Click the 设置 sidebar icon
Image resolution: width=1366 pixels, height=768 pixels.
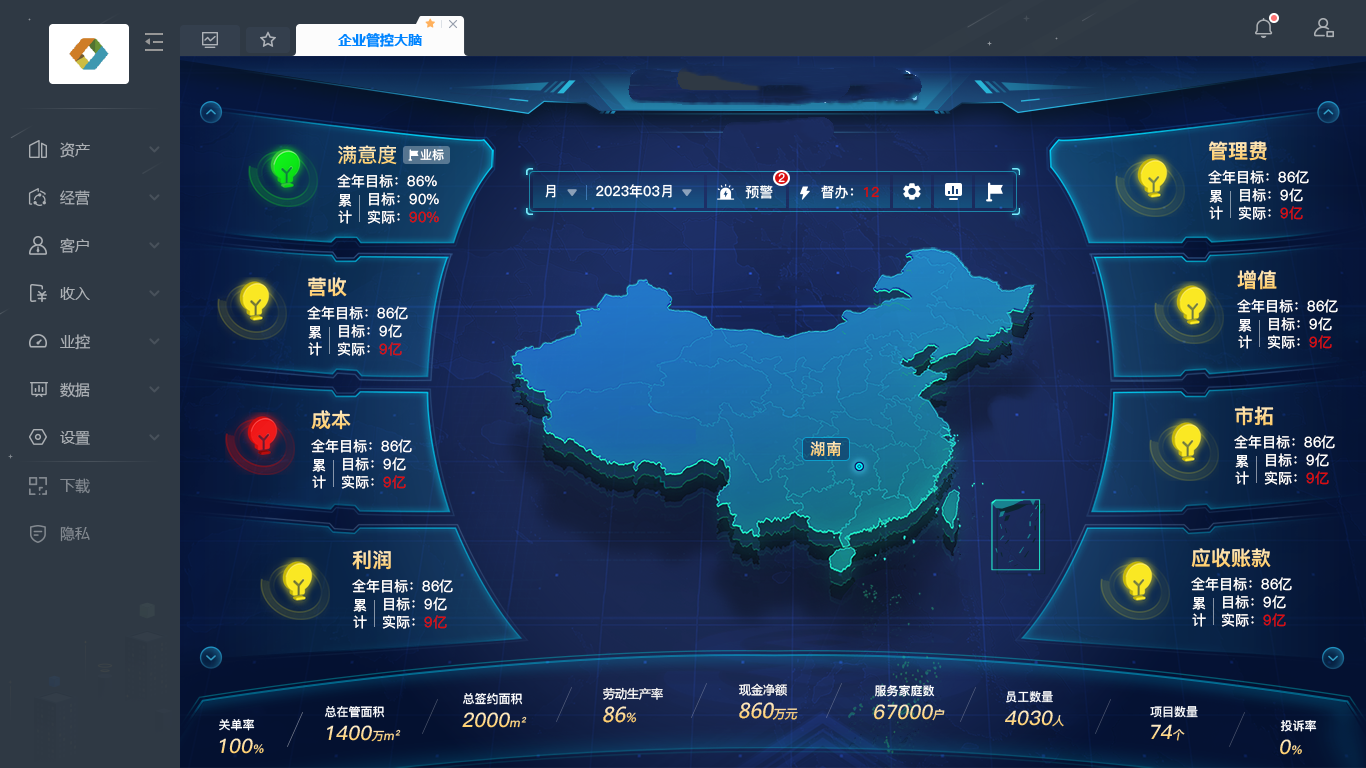click(38, 437)
